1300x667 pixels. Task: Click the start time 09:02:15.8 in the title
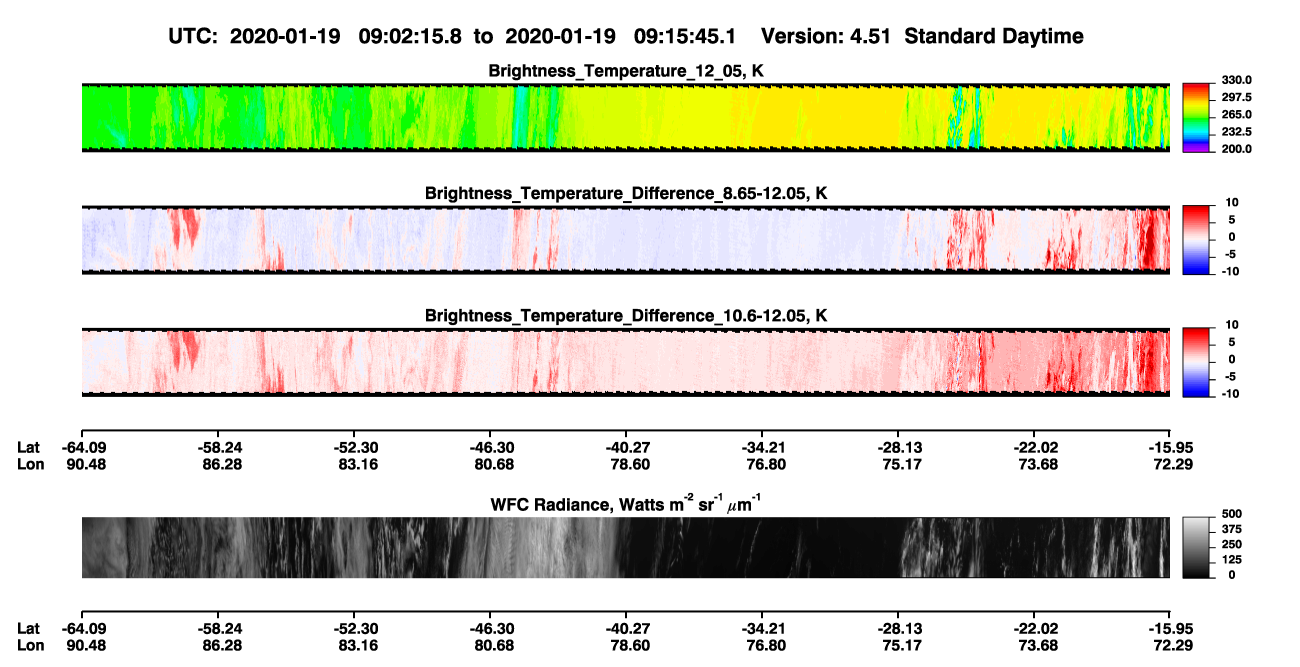pos(412,37)
